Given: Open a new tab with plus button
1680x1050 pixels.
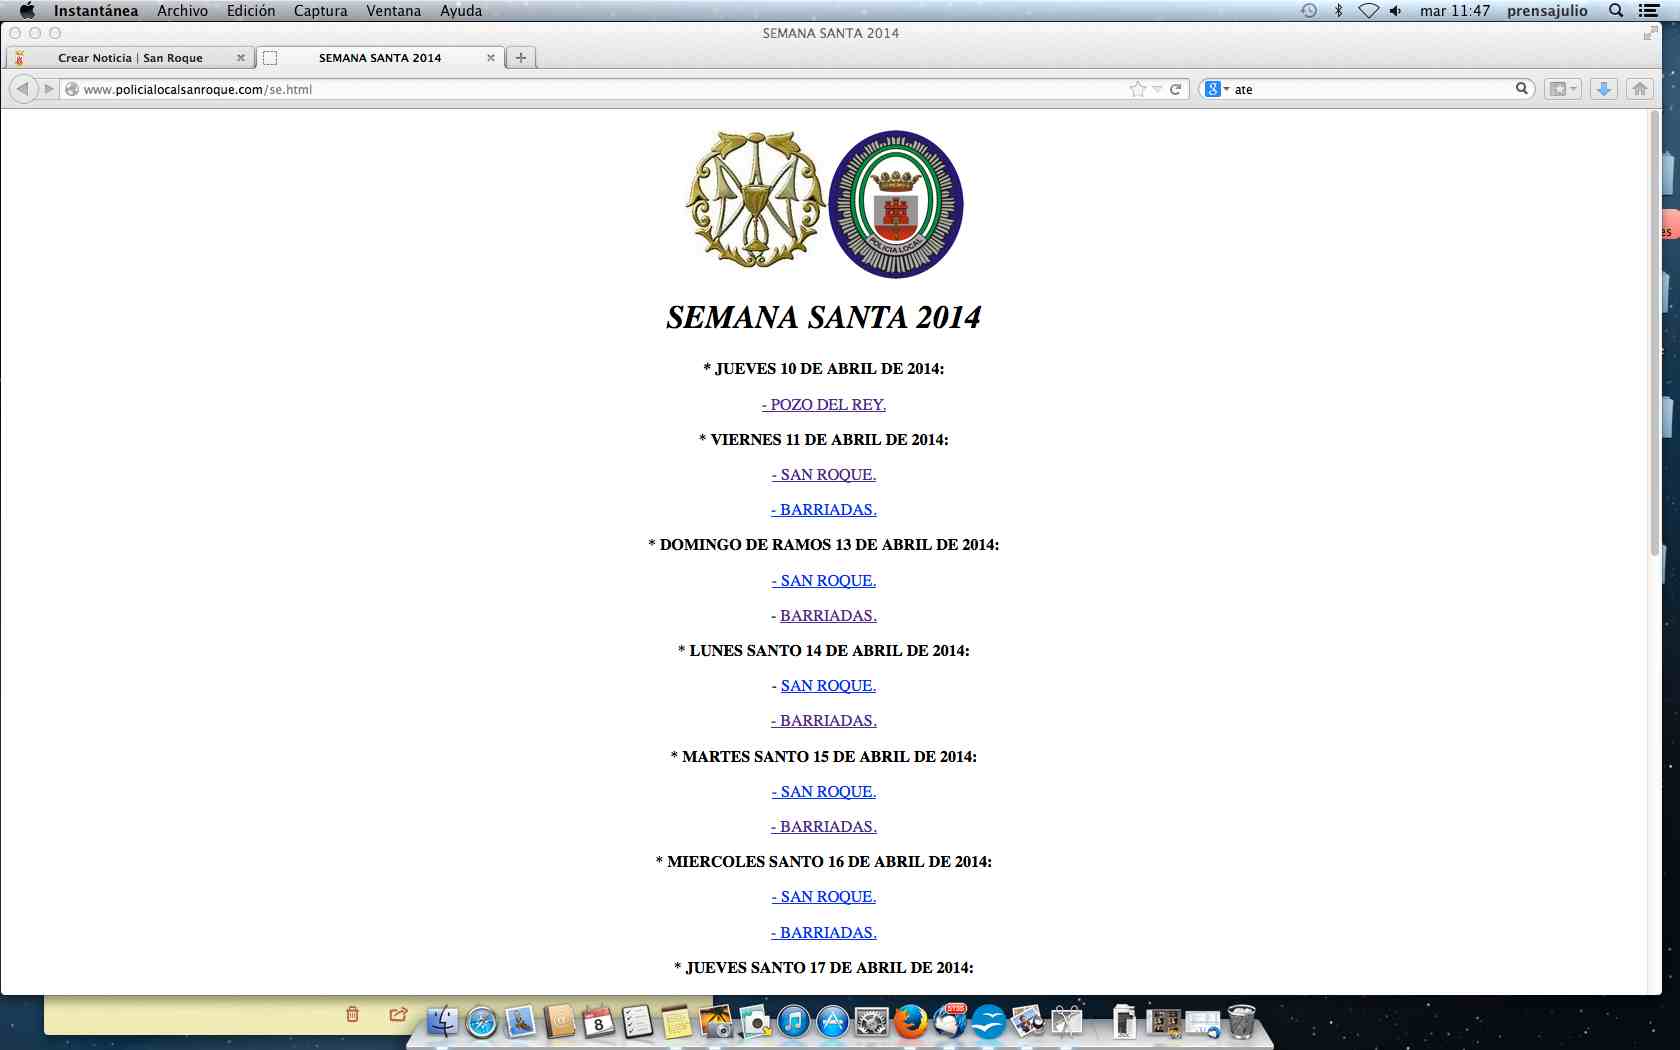Looking at the screenshot, I should (x=521, y=57).
